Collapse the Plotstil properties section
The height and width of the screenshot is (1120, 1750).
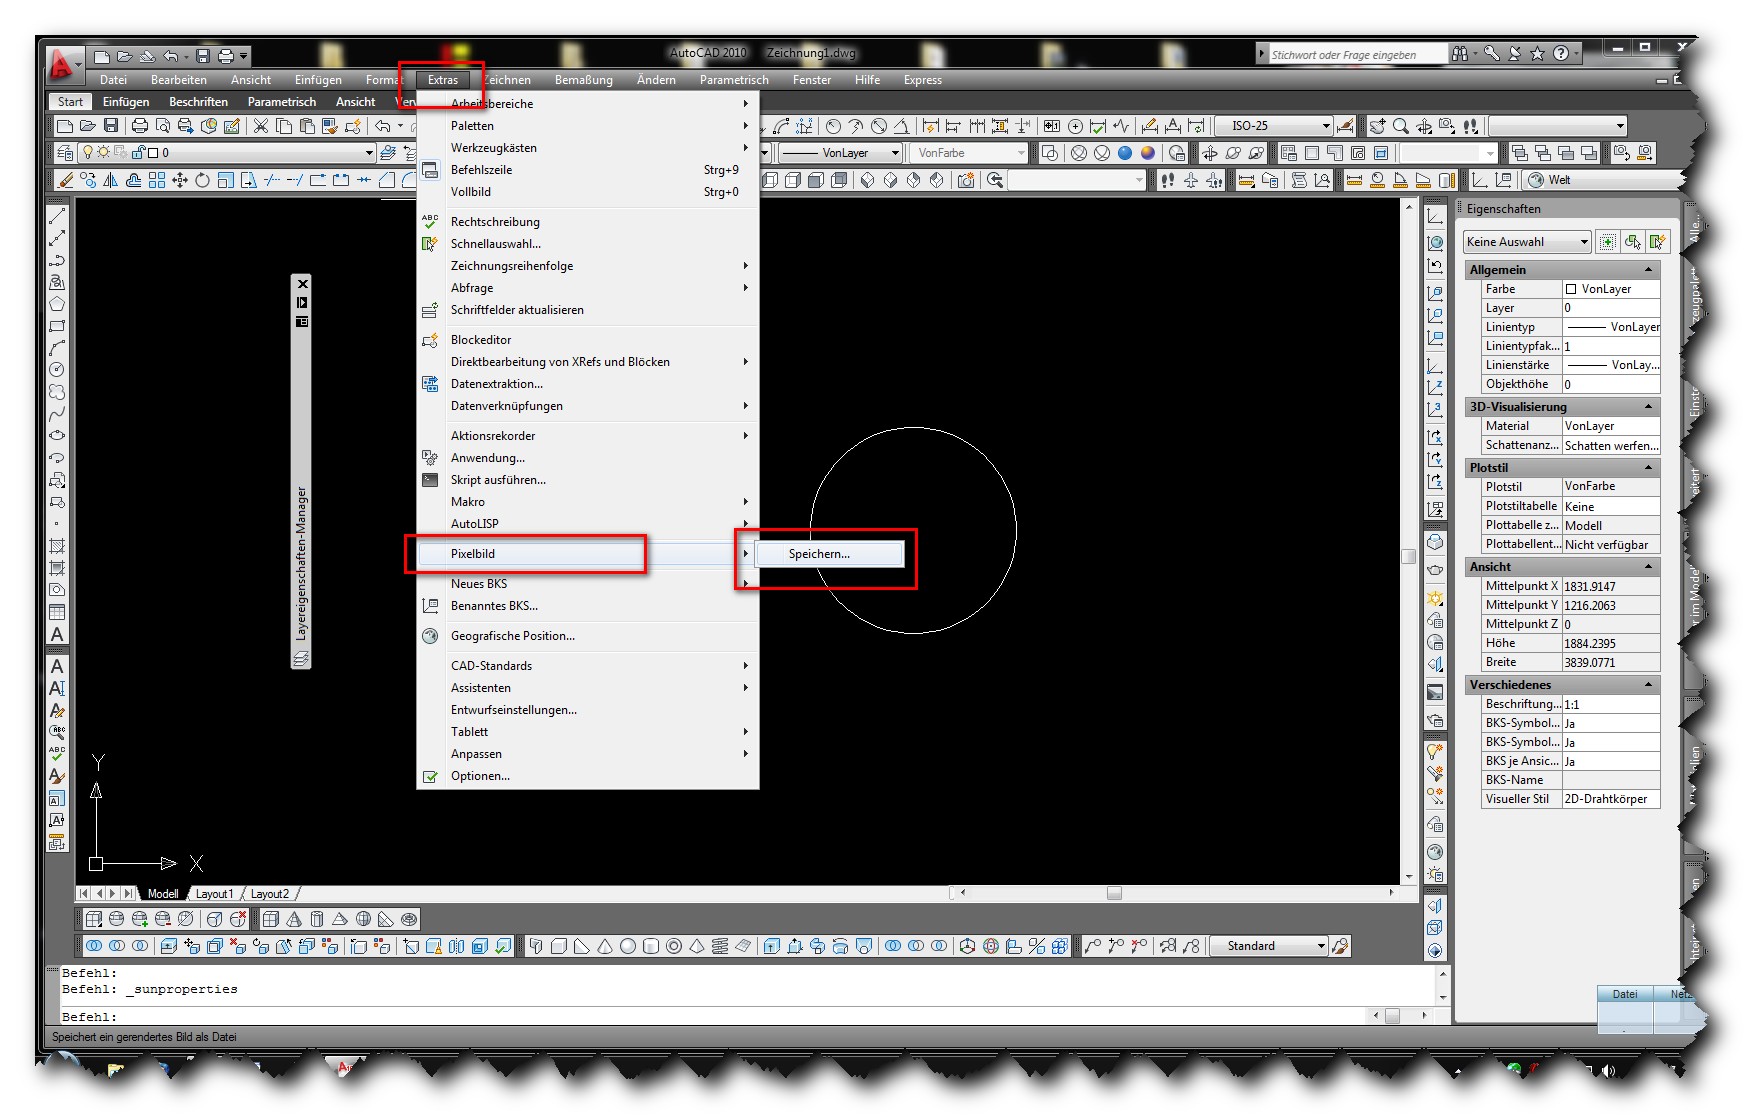click(1648, 468)
